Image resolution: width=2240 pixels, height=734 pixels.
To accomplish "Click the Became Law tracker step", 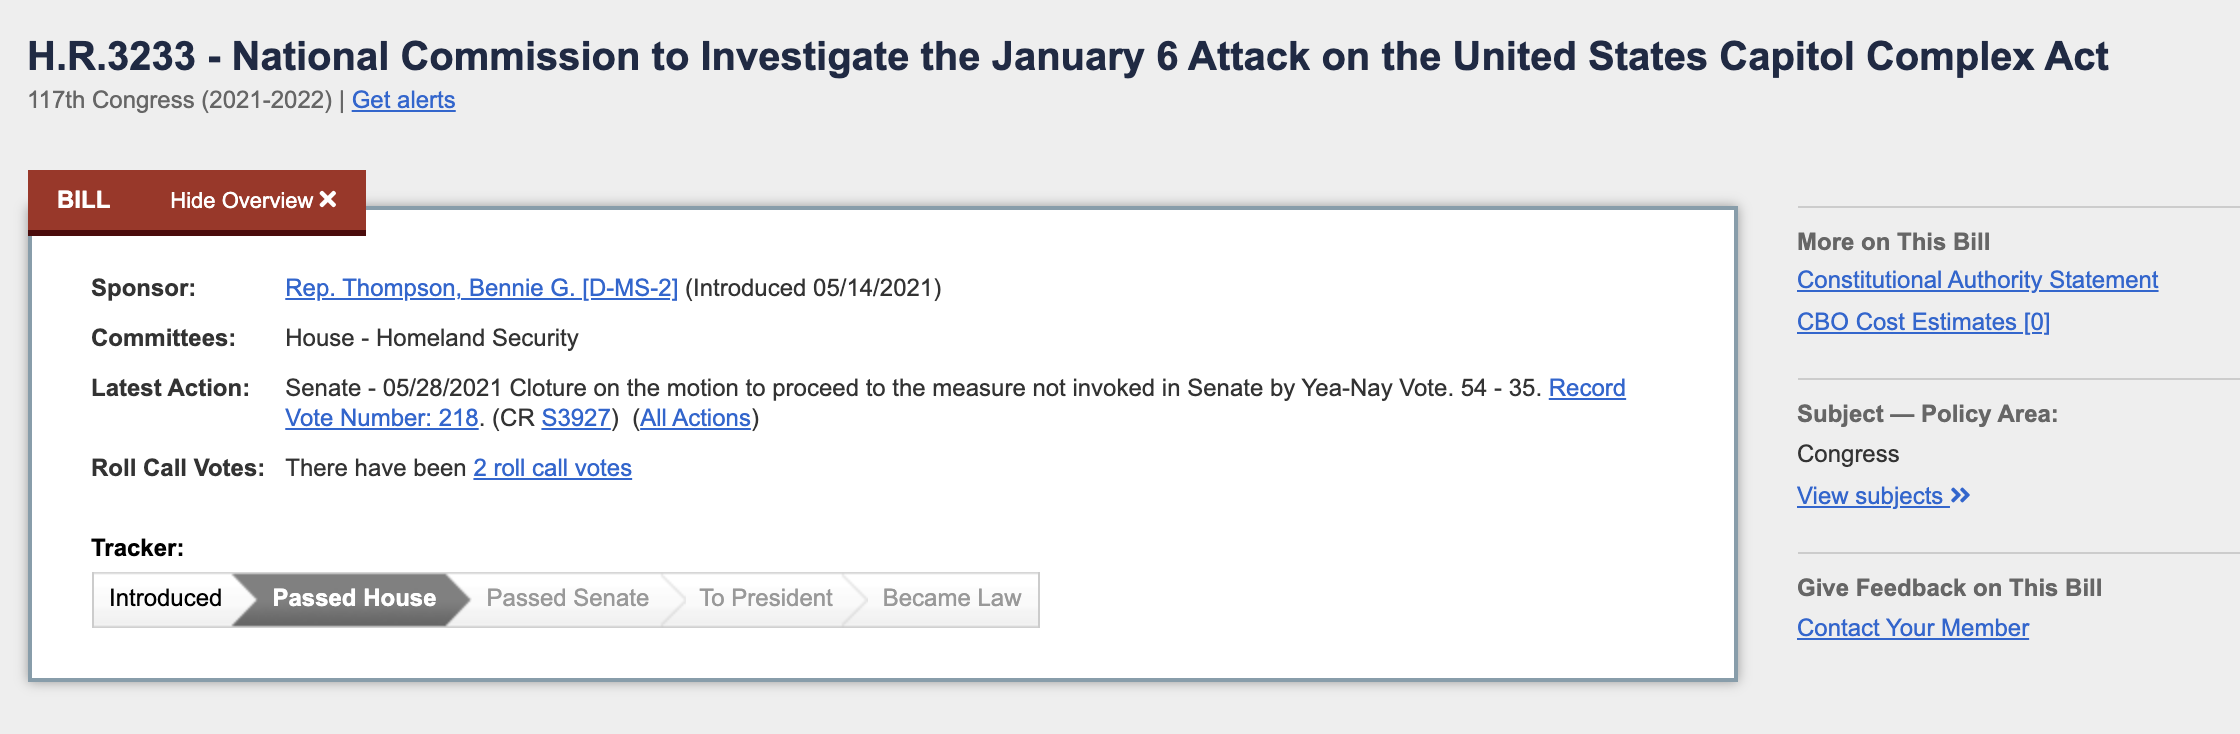I will (951, 598).
